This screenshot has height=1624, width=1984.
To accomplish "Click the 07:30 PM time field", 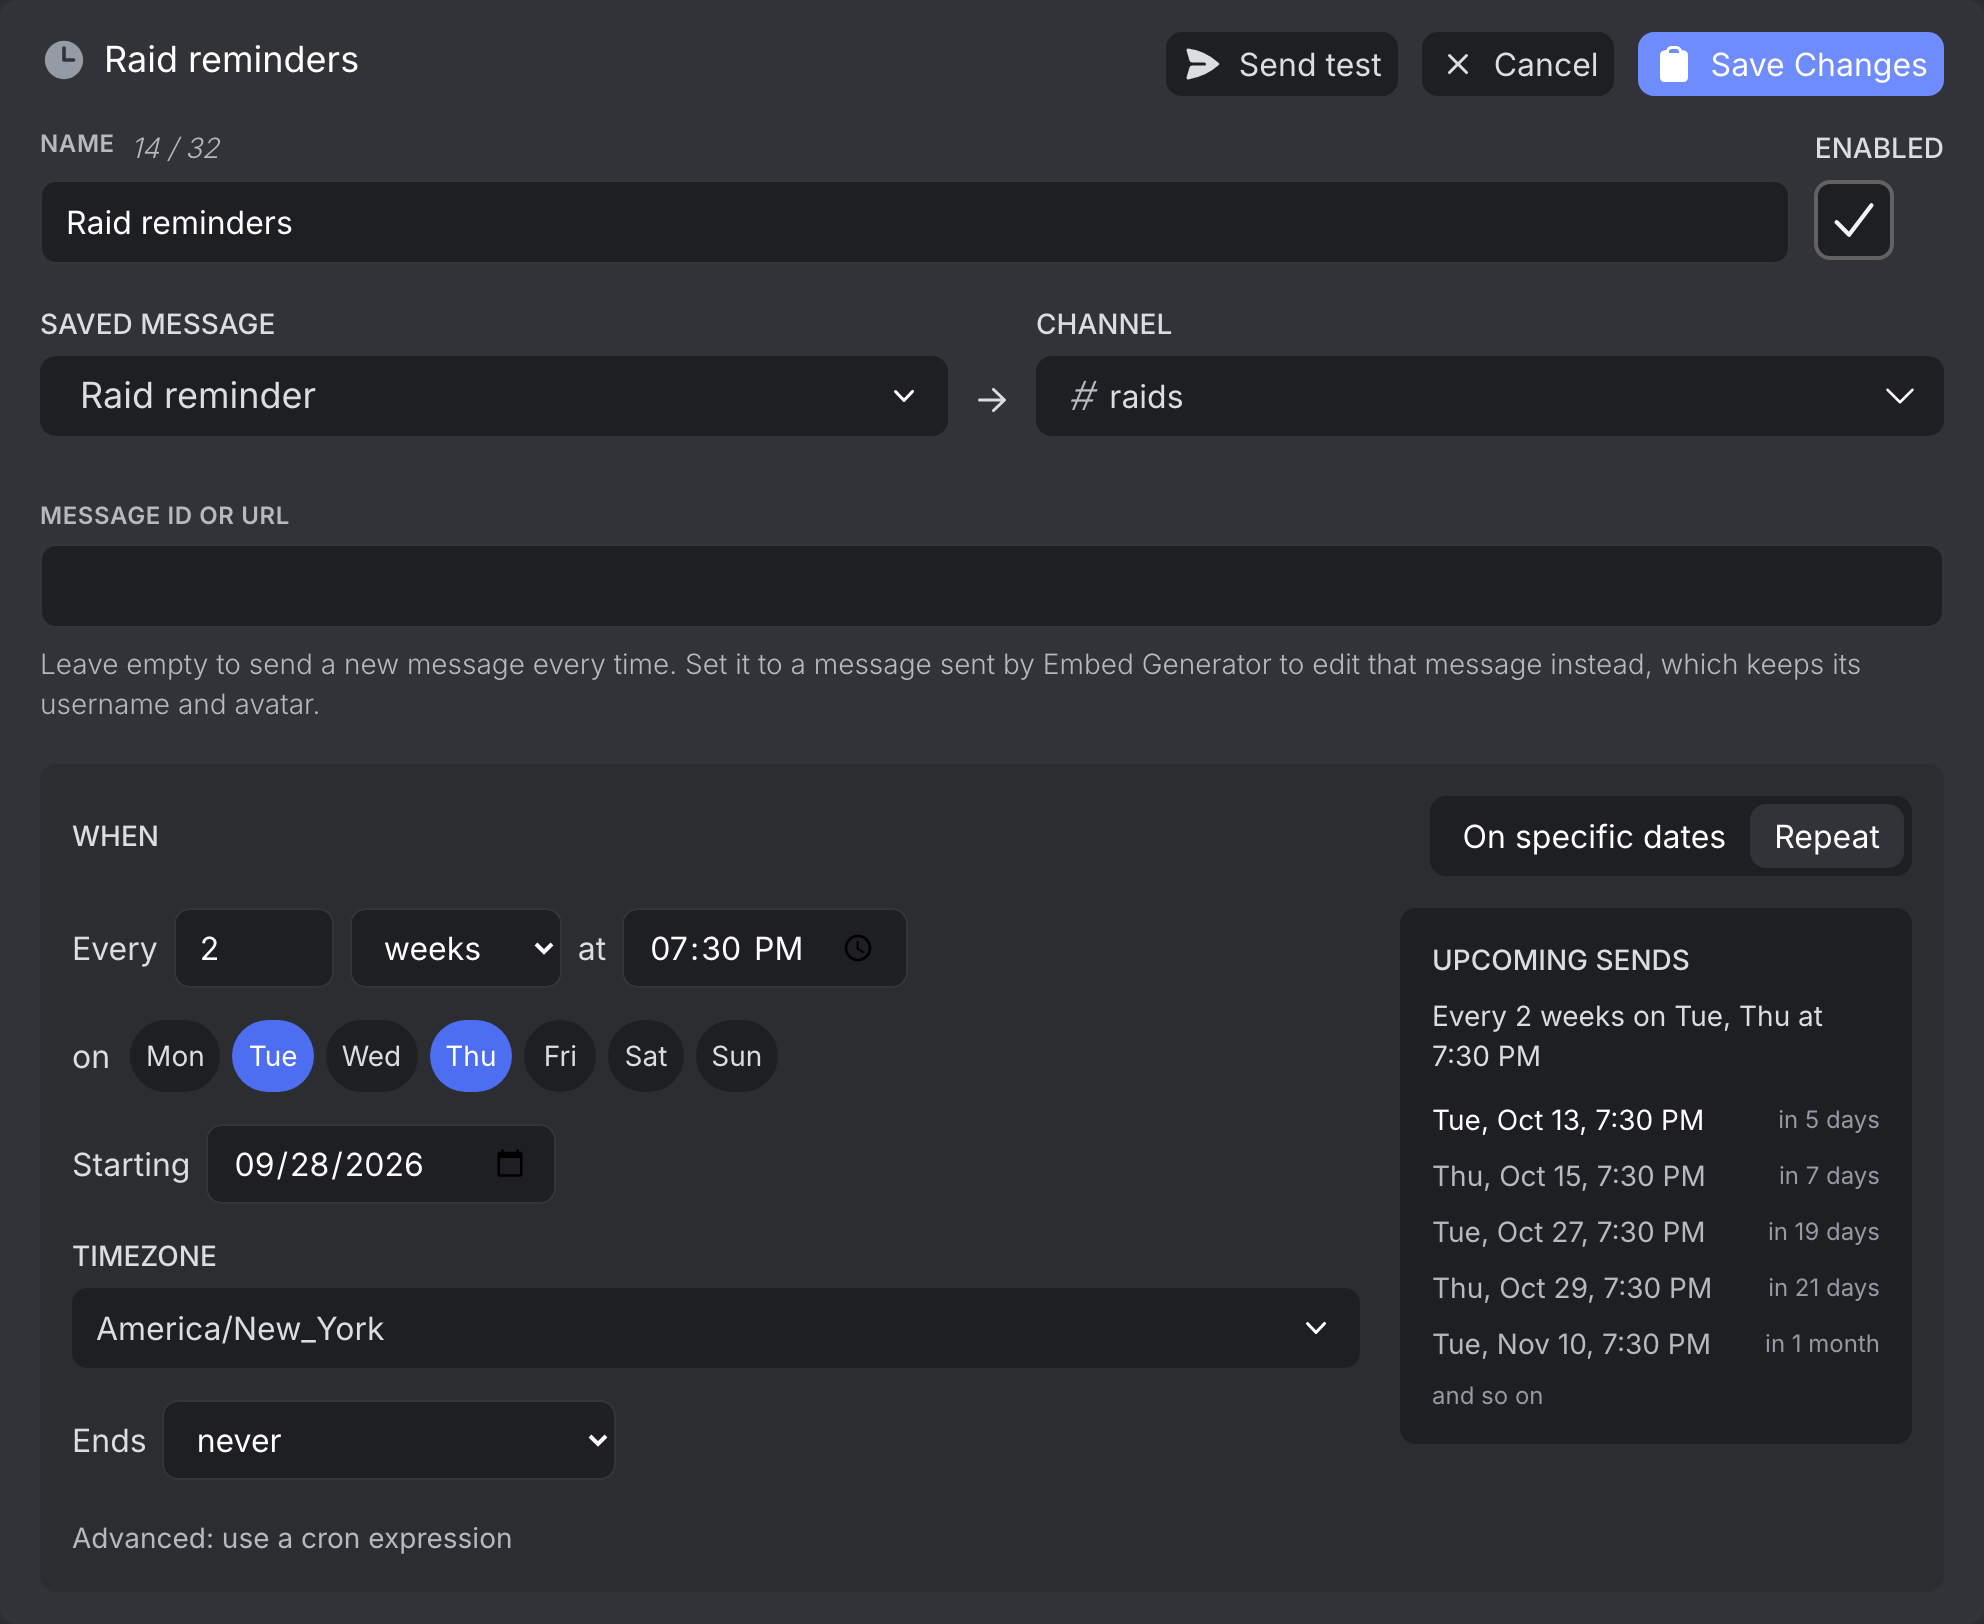I will tap(765, 948).
